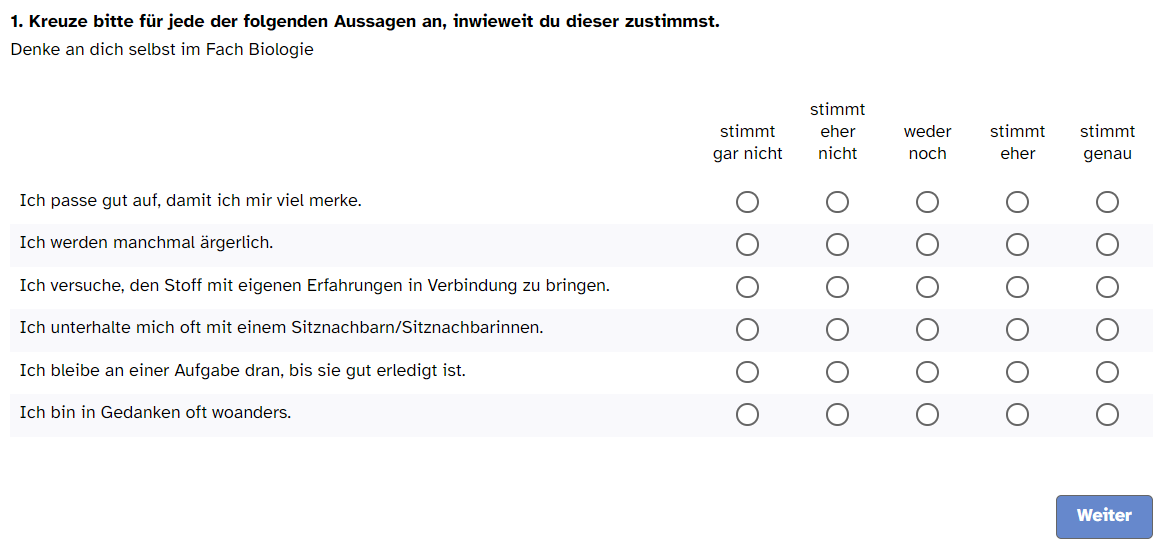Mark 'weder noch' for 'Ich werden manchmal ärgerlich'
The width and height of the screenshot is (1153, 558).
927,244
